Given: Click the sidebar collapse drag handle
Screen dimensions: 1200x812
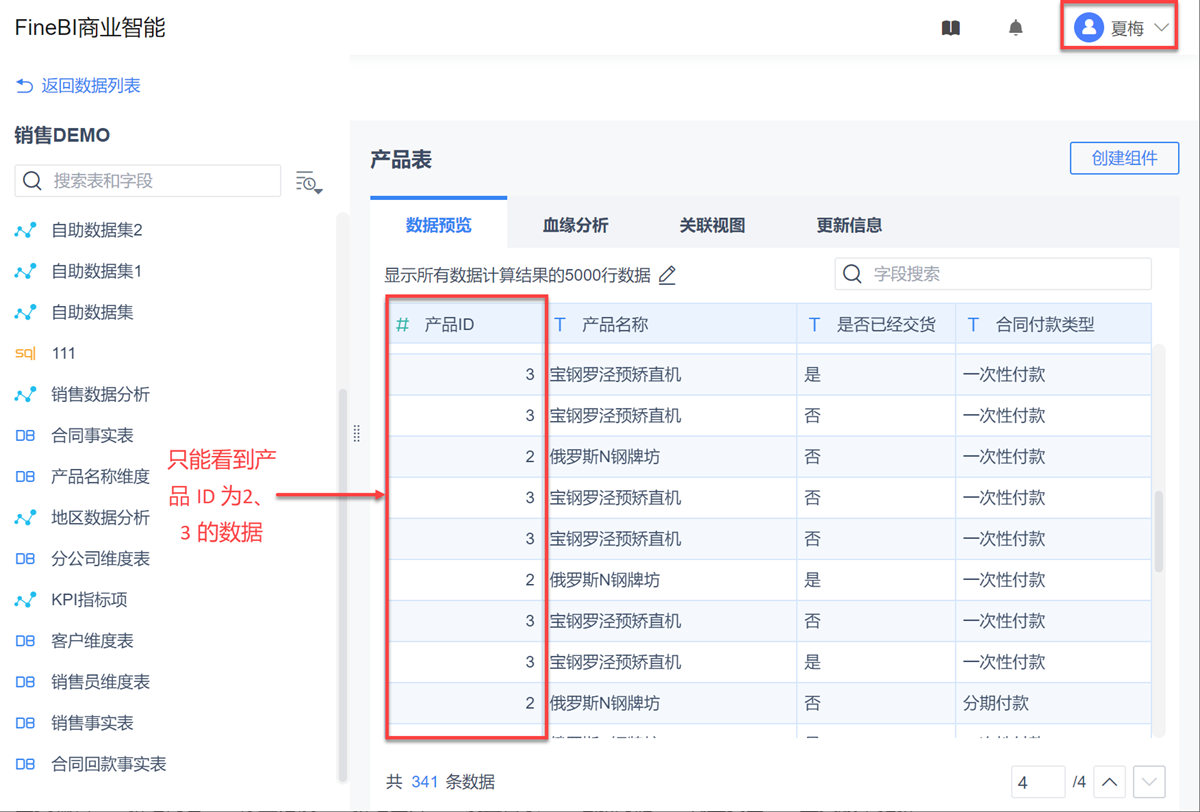Looking at the screenshot, I should tap(357, 433).
